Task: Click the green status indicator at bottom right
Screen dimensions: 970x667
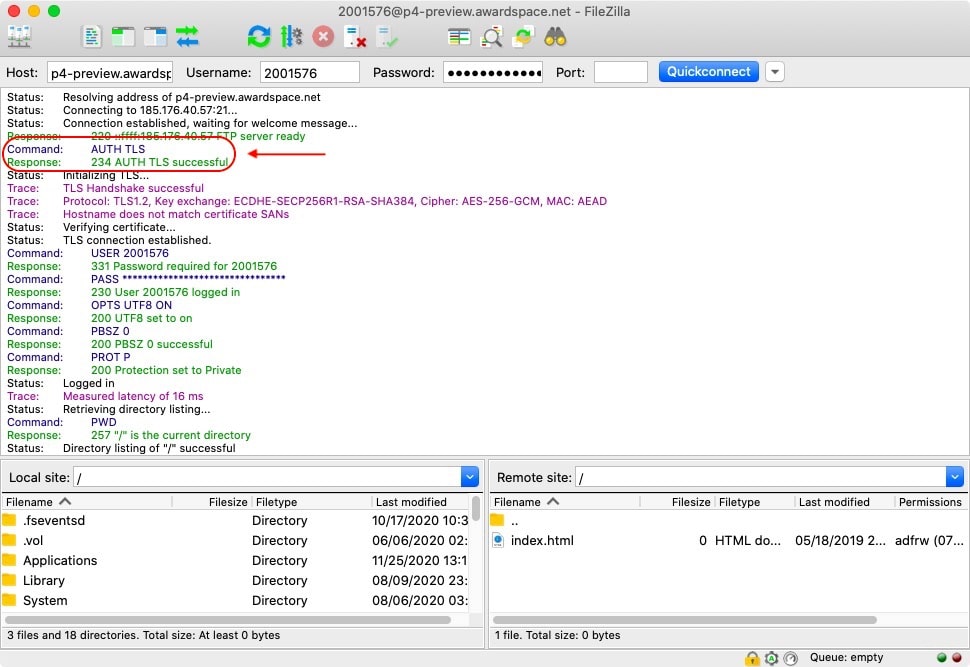Action: click(941, 658)
